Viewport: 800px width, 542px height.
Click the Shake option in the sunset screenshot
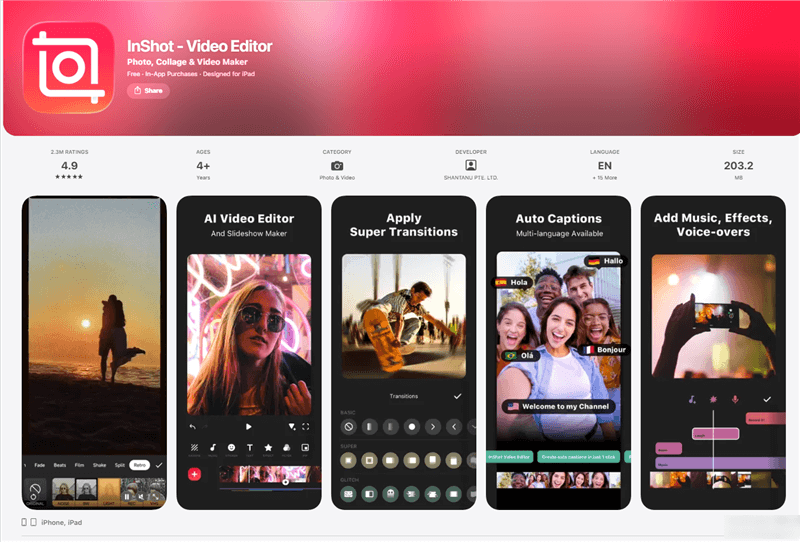click(x=99, y=465)
